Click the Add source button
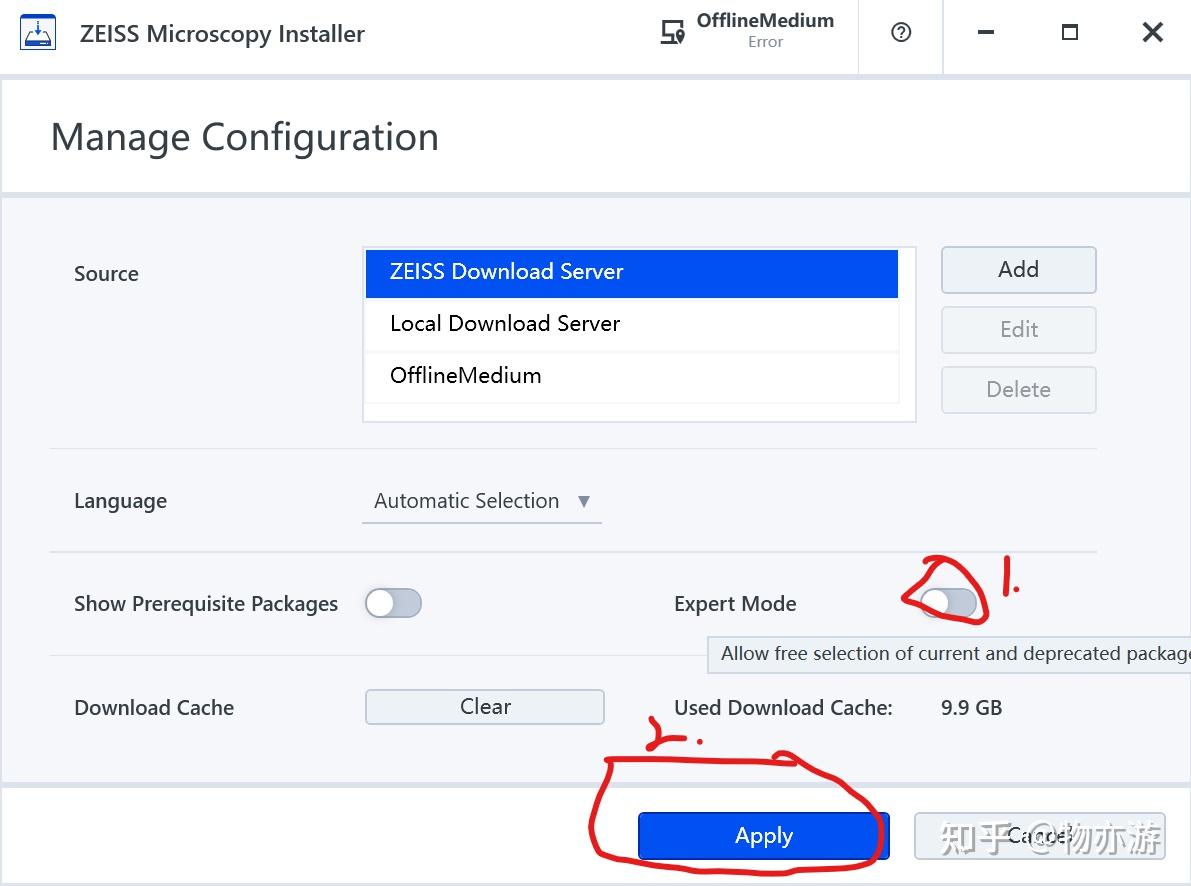This screenshot has height=886, width=1191. click(x=1018, y=270)
